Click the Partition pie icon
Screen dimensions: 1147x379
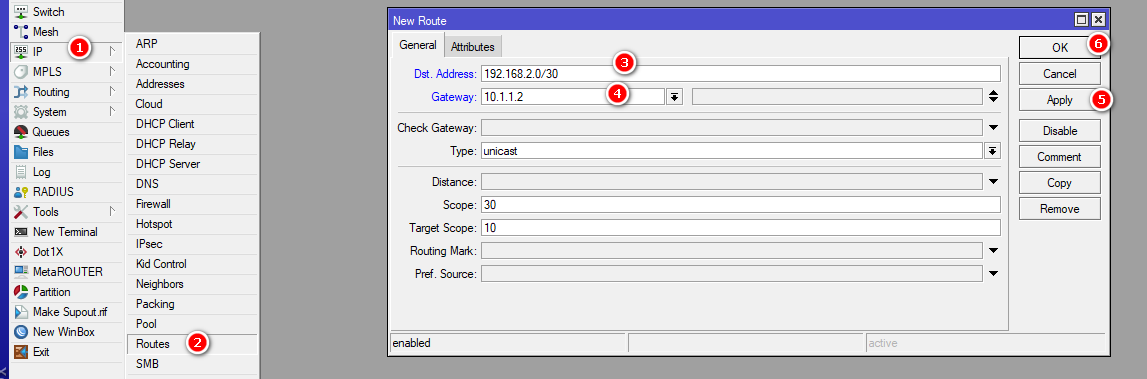21,292
